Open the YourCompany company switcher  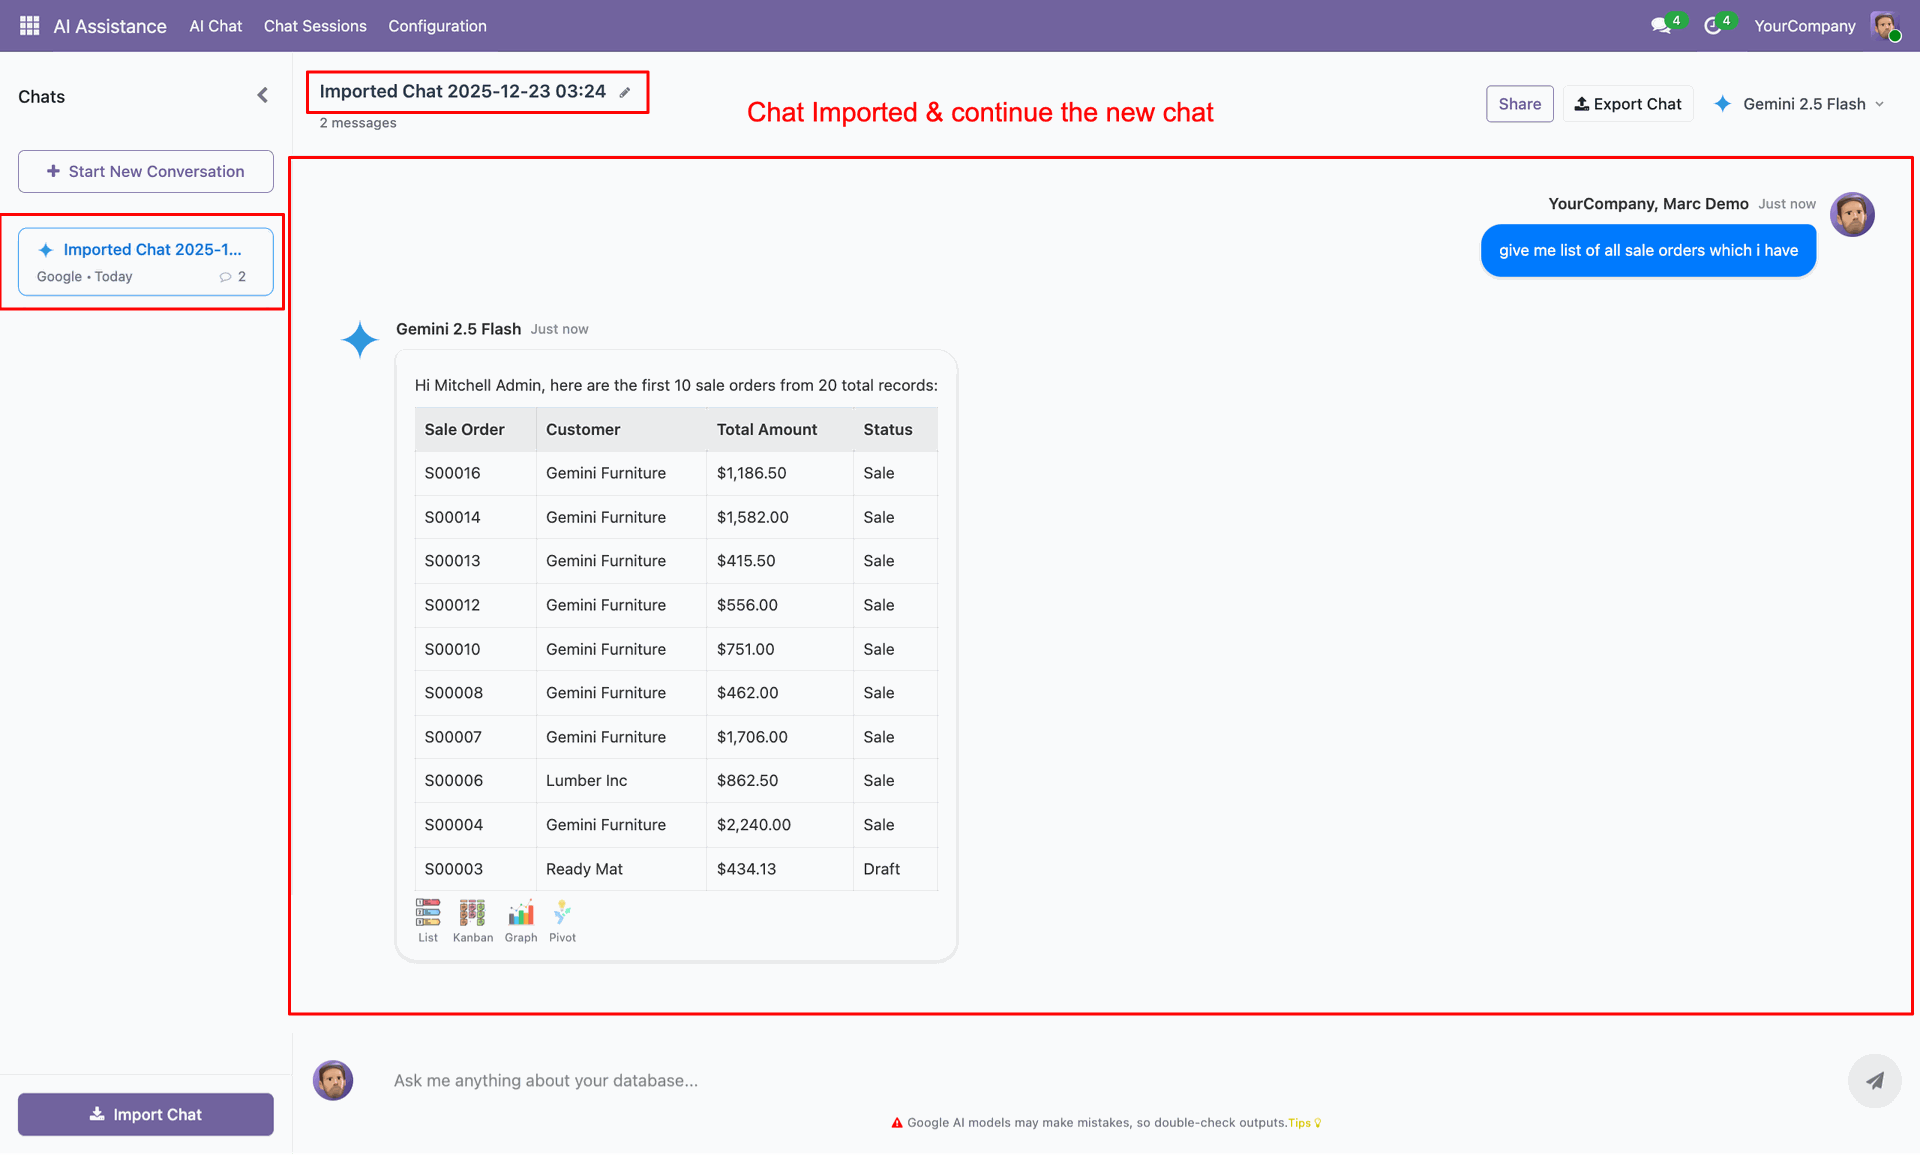tap(1804, 26)
